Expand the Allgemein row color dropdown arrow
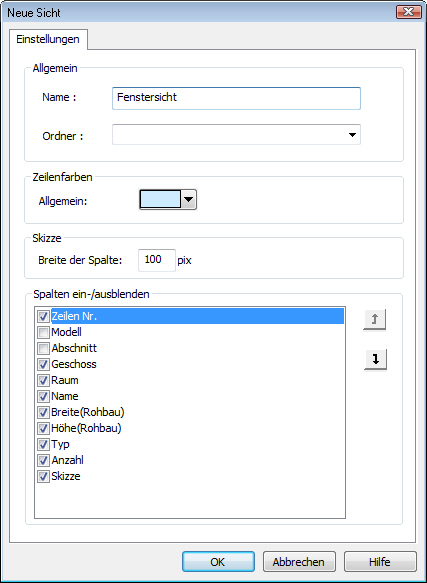Screen dimensions: 427x583 (189, 200)
